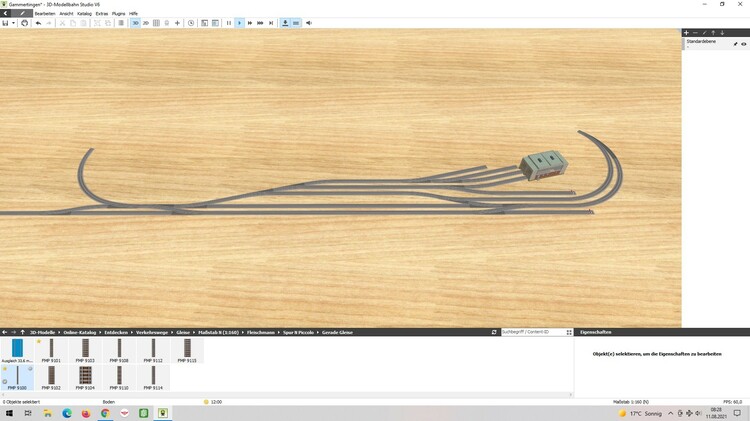
Task: Select the FMP 9103 track thumbnail
Action: (x=85, y=350)
